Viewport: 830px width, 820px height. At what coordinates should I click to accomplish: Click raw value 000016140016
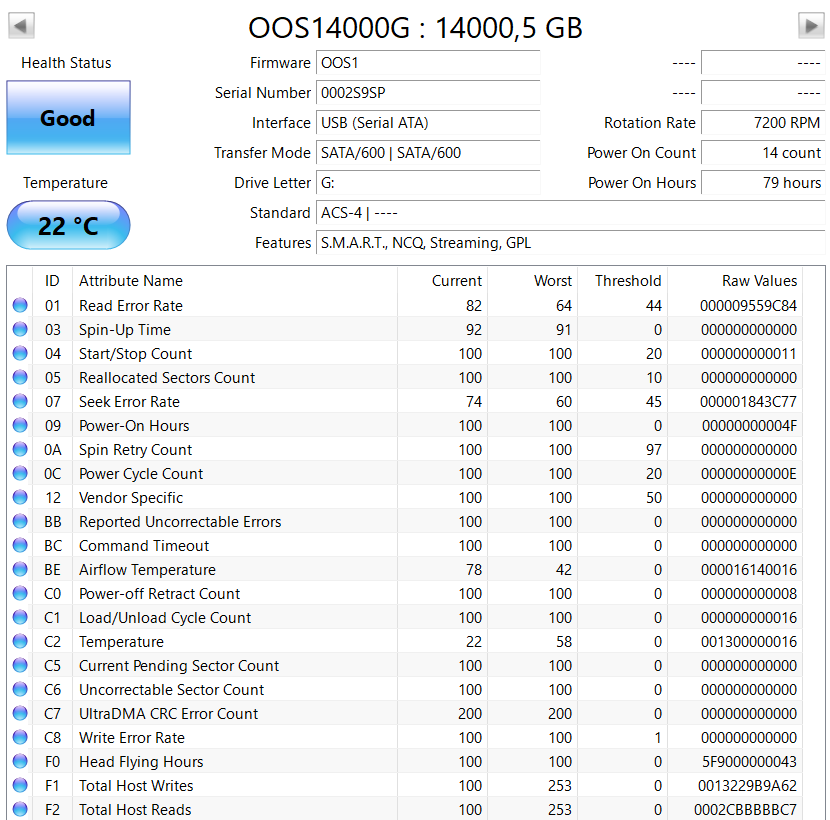coord(748,570)
